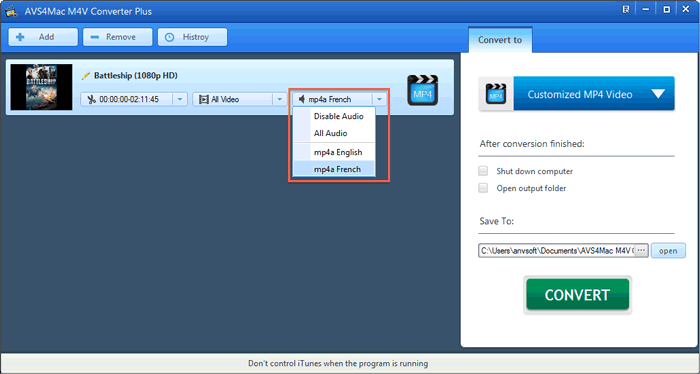Screen dimensions: 700x374
Task: Enable Shut down computer checkbox
Action: point(483,171)
